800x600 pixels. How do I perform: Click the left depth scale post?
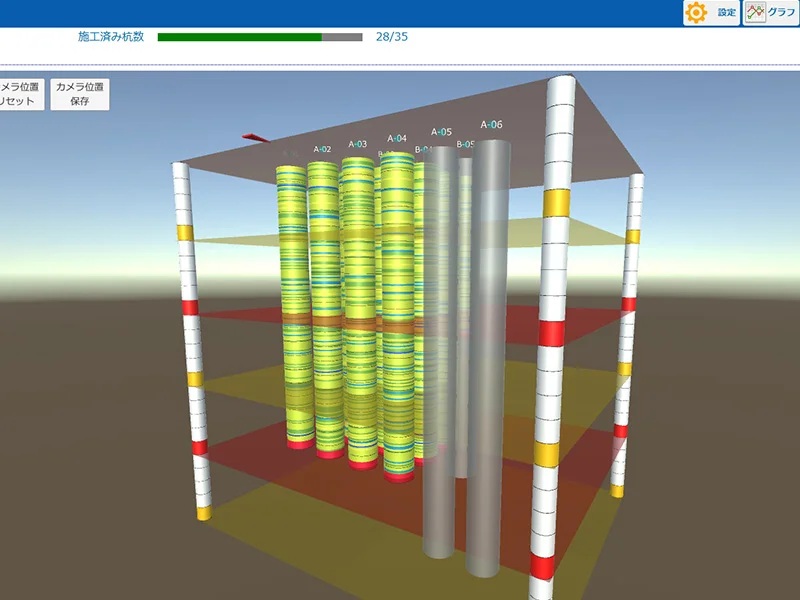tap(192, 340)
